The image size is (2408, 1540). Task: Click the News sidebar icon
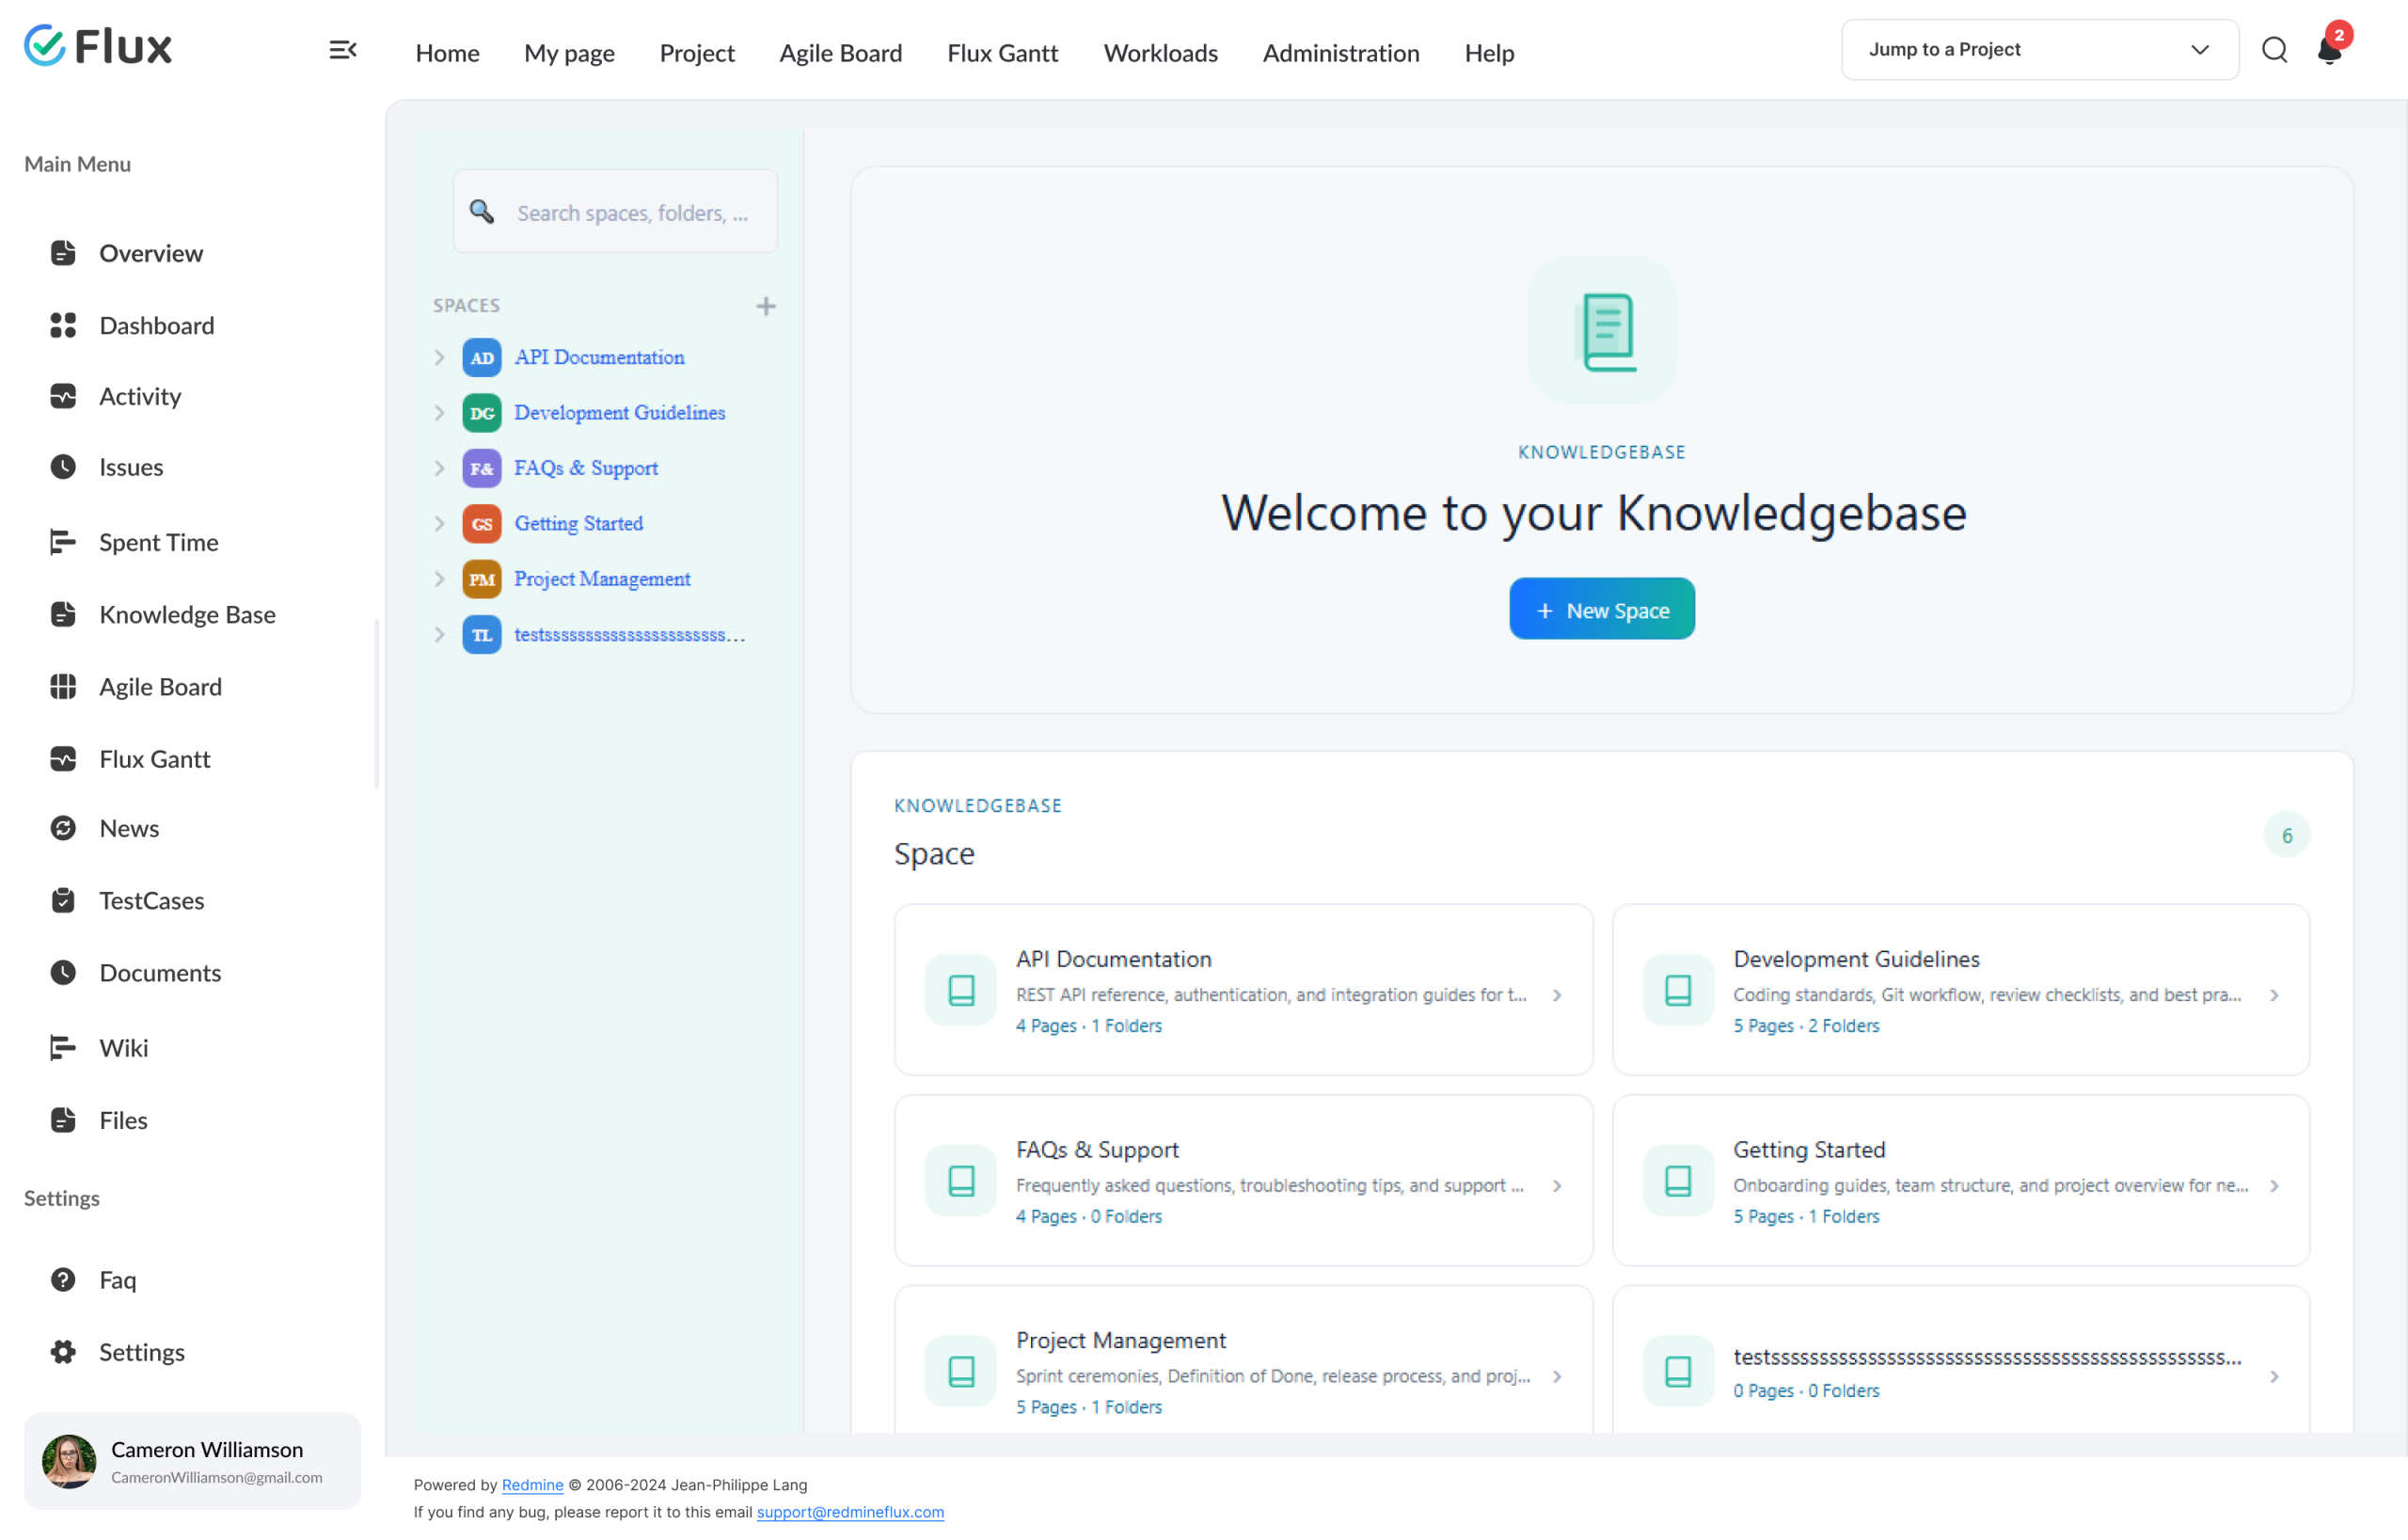point(63,828)
